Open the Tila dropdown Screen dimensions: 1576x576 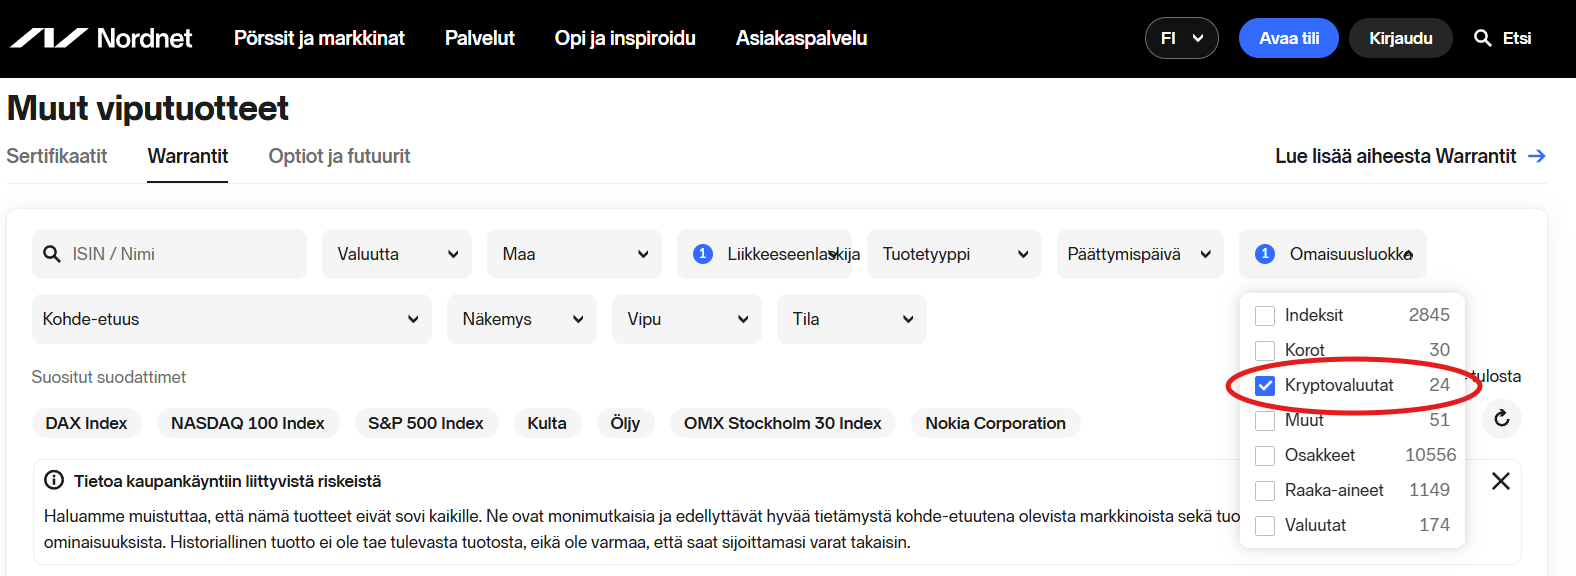click(x=852, y=319)
